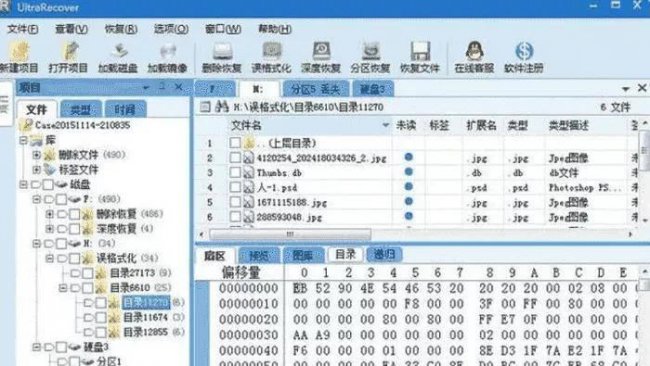Switch to the 硬盘3 tab
The image size is (650, 366).
click(x=372, y=89)
